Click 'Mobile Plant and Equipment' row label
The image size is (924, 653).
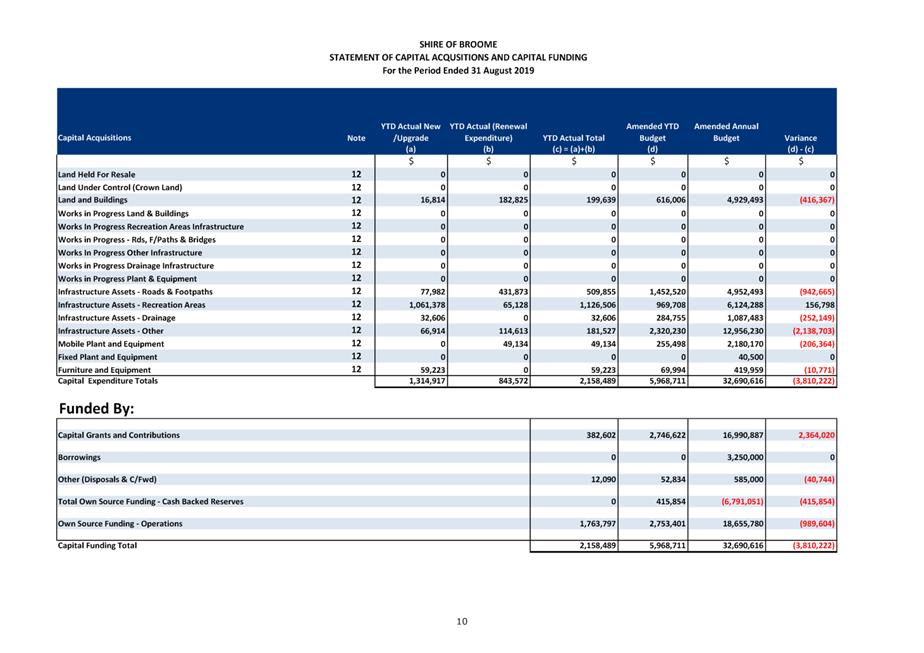111,344
